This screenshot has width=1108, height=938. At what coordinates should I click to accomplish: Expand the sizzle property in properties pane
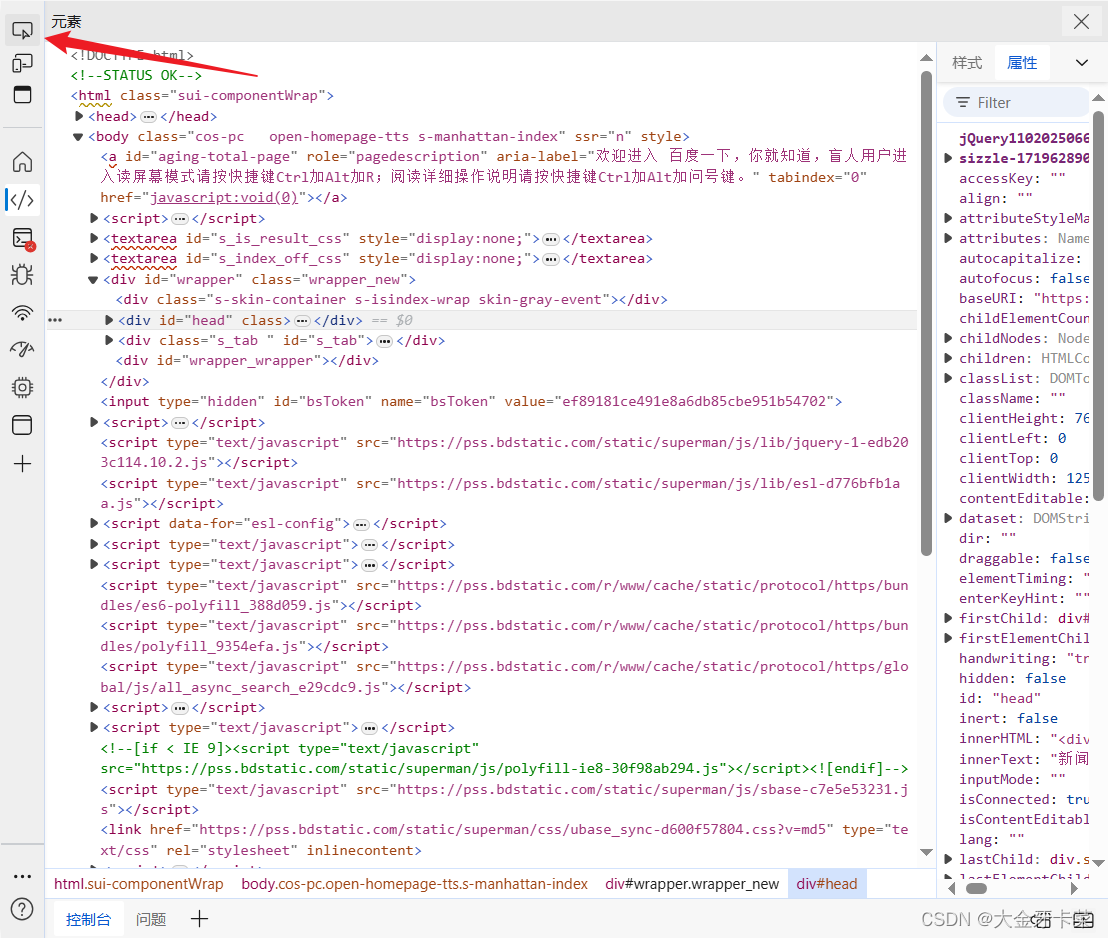pyautogui.click(x=948, y=158)
